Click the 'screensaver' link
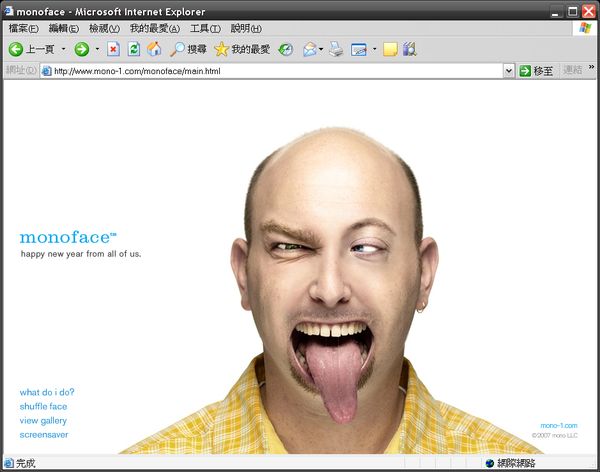This screenshot has width=600, height=472. point(44,435)
